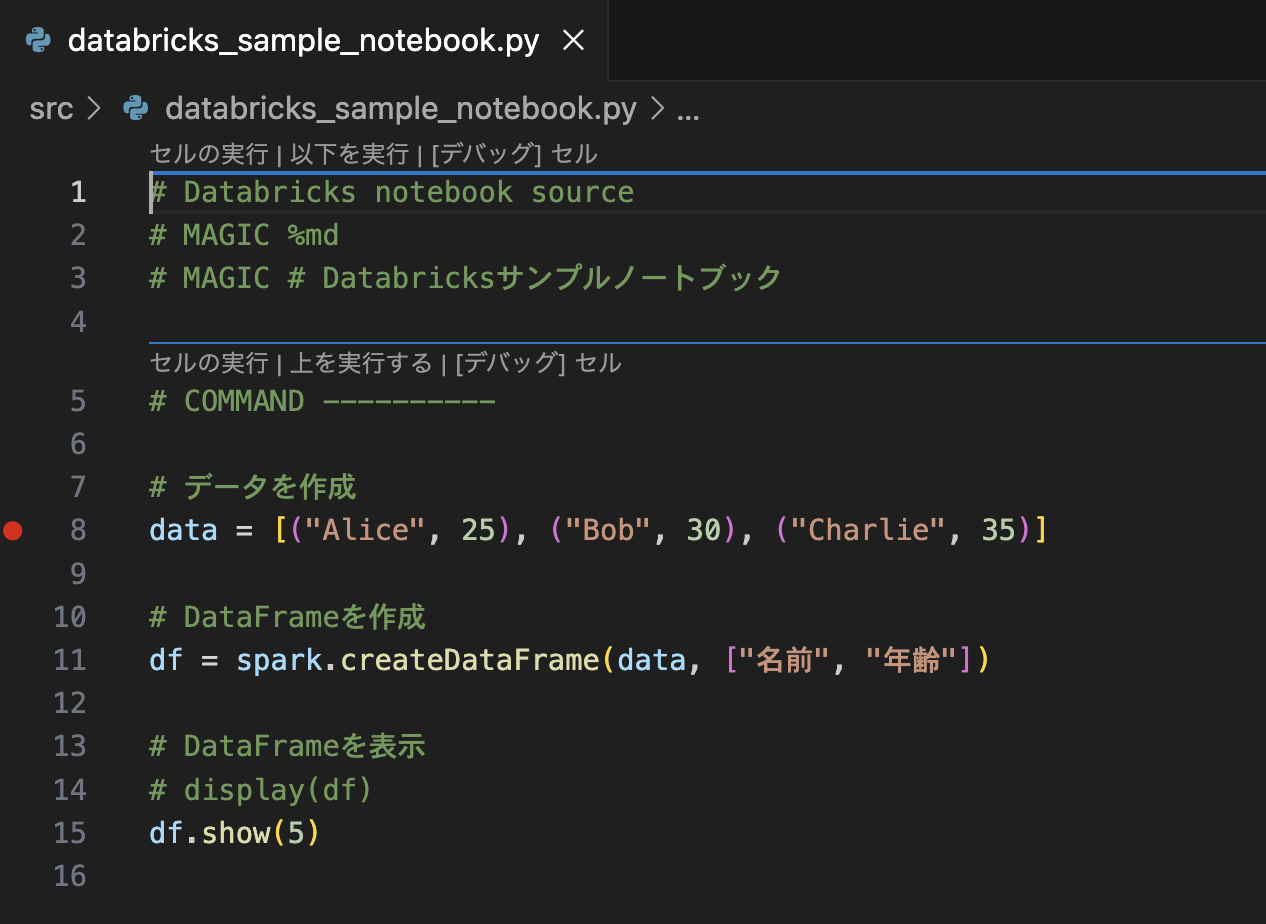Viewport: 1266px width, 924px height.
Task: Open the databricks_sample_notebook.py breadcrumb dropdown
Action: pyautogui.click(x=400, y=108)
